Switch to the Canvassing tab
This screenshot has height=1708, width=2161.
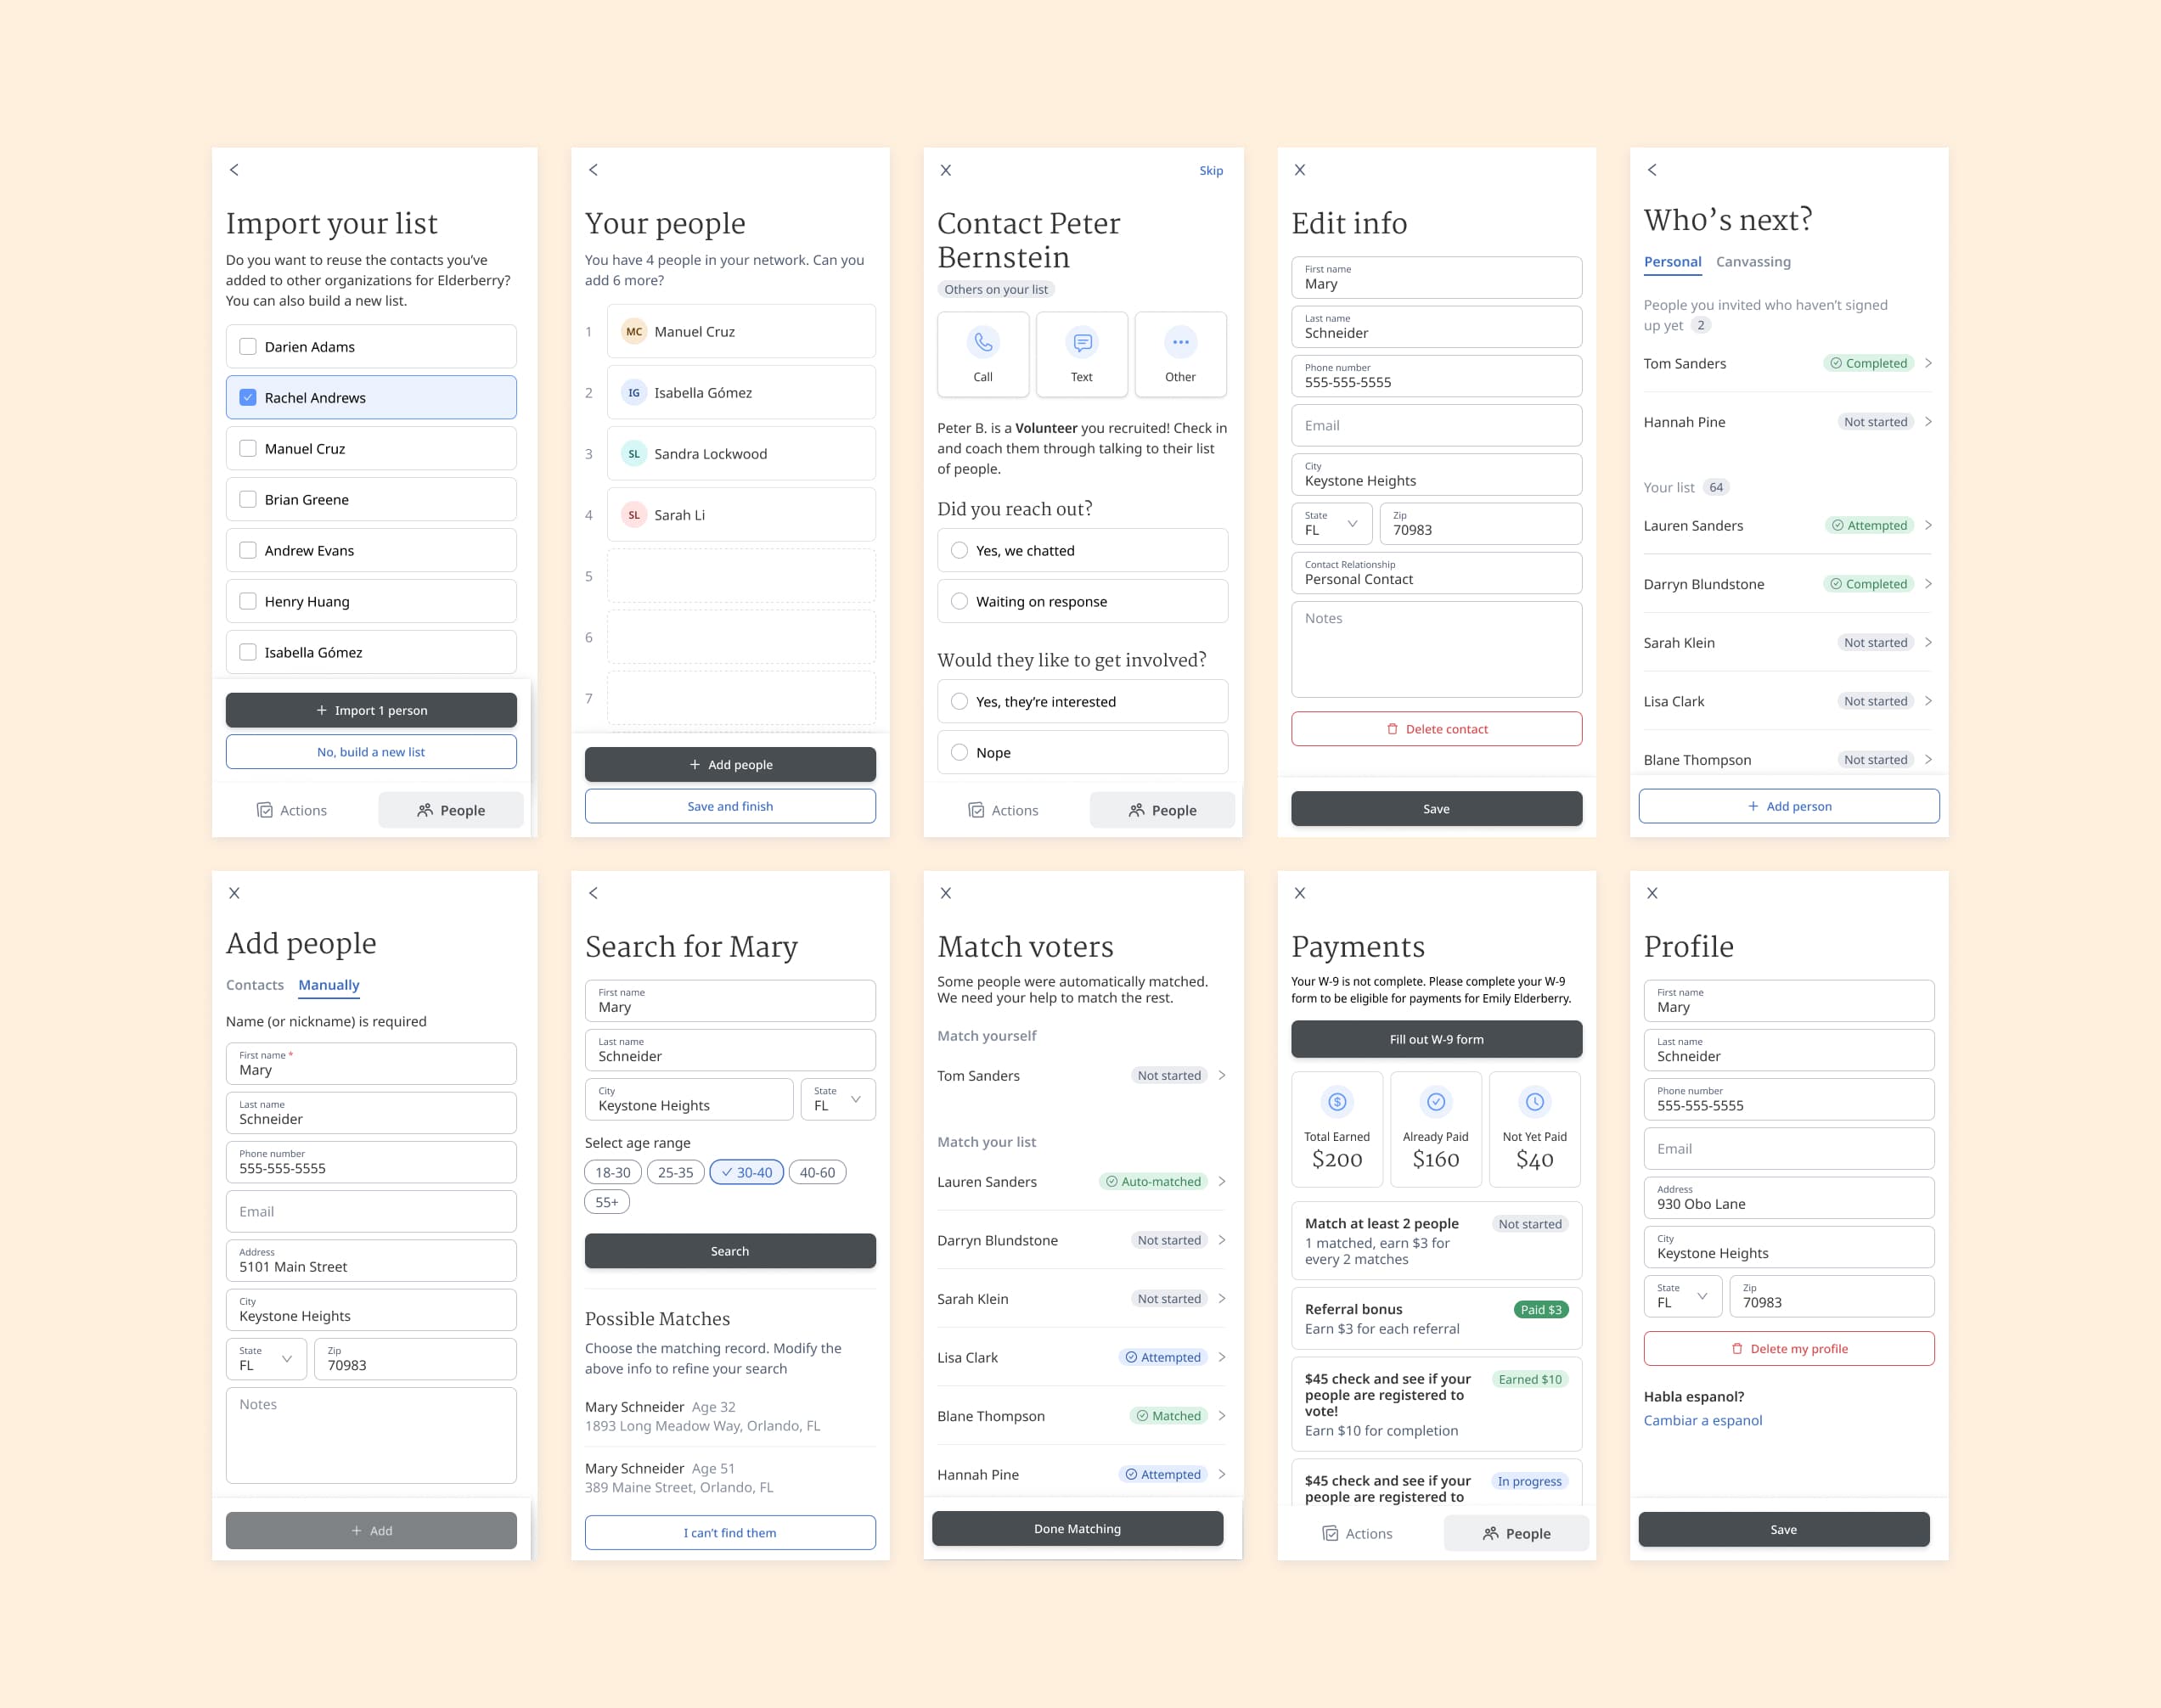pos(1753,262)
